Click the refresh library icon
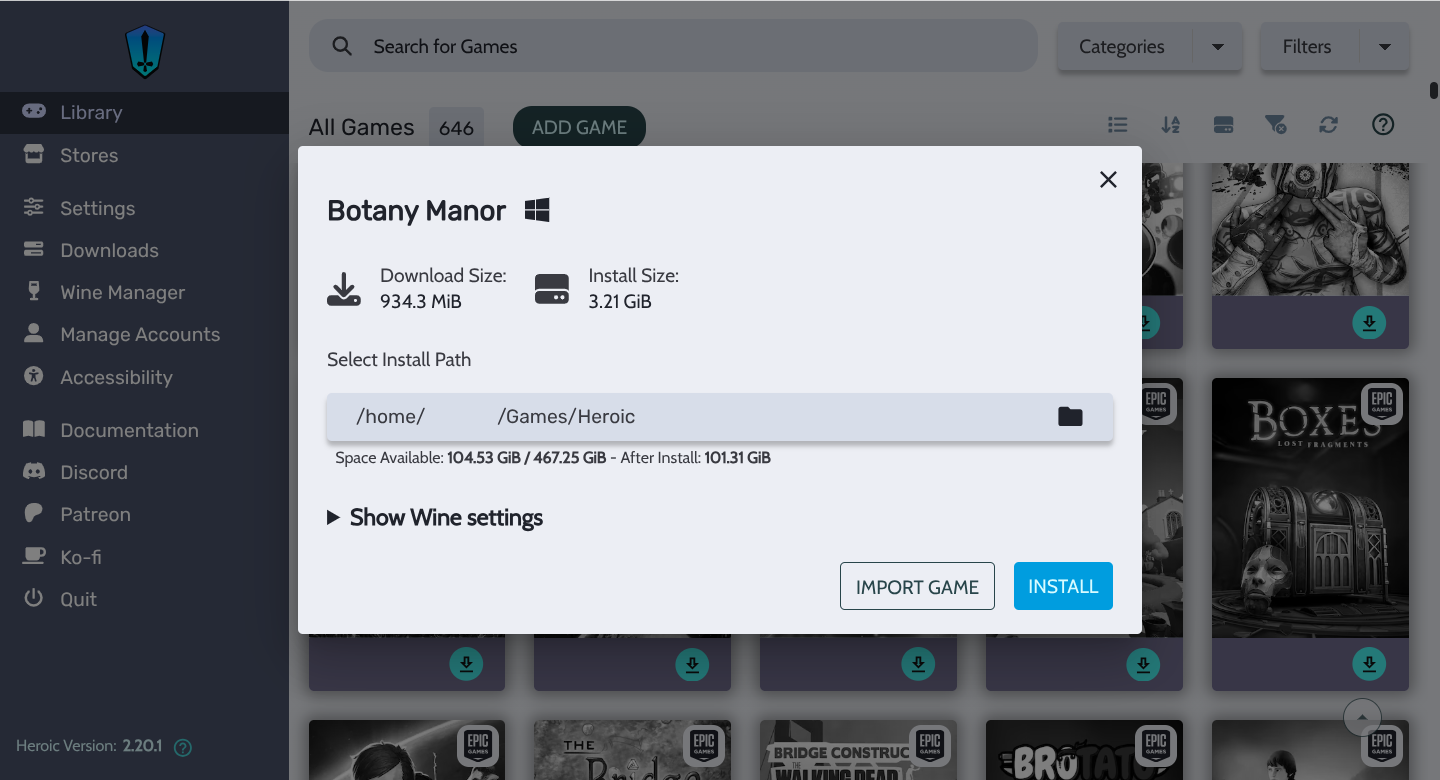Screen dimensions: 1440x780 [1328, 125]
